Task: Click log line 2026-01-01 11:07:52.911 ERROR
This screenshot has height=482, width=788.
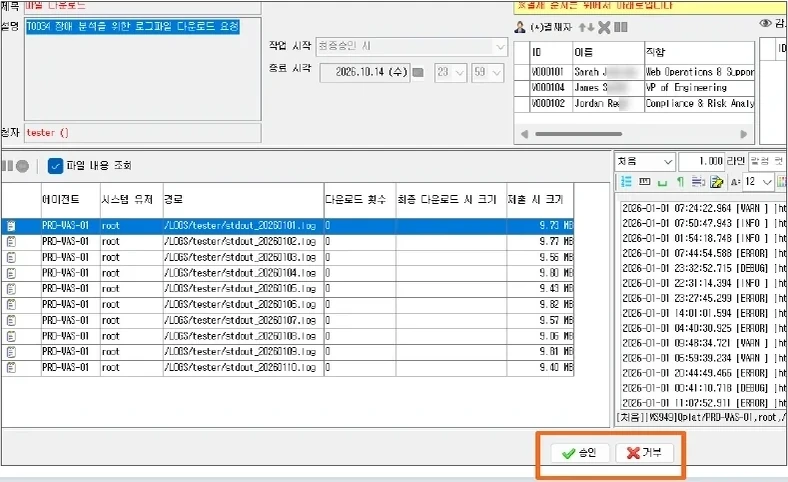Action: tap(703, 403)
